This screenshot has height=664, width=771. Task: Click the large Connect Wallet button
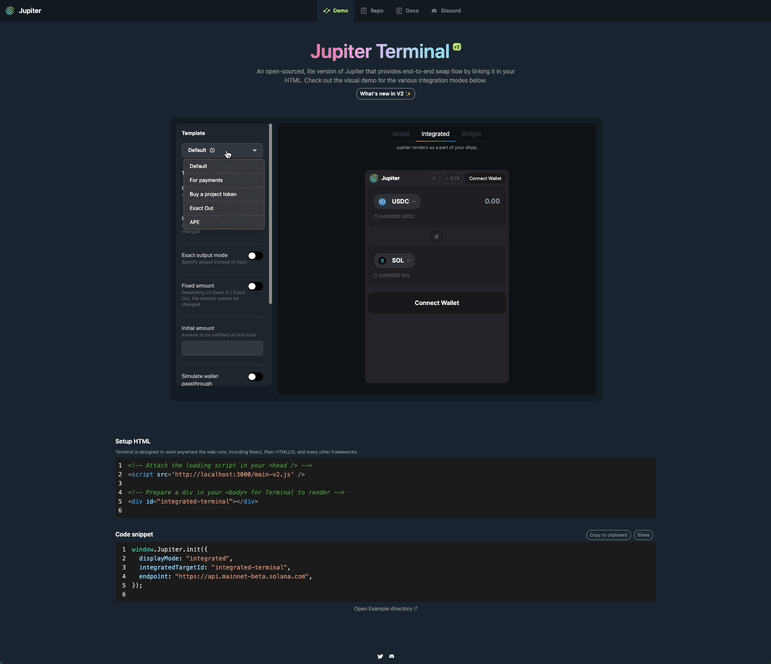coord(437,303)
